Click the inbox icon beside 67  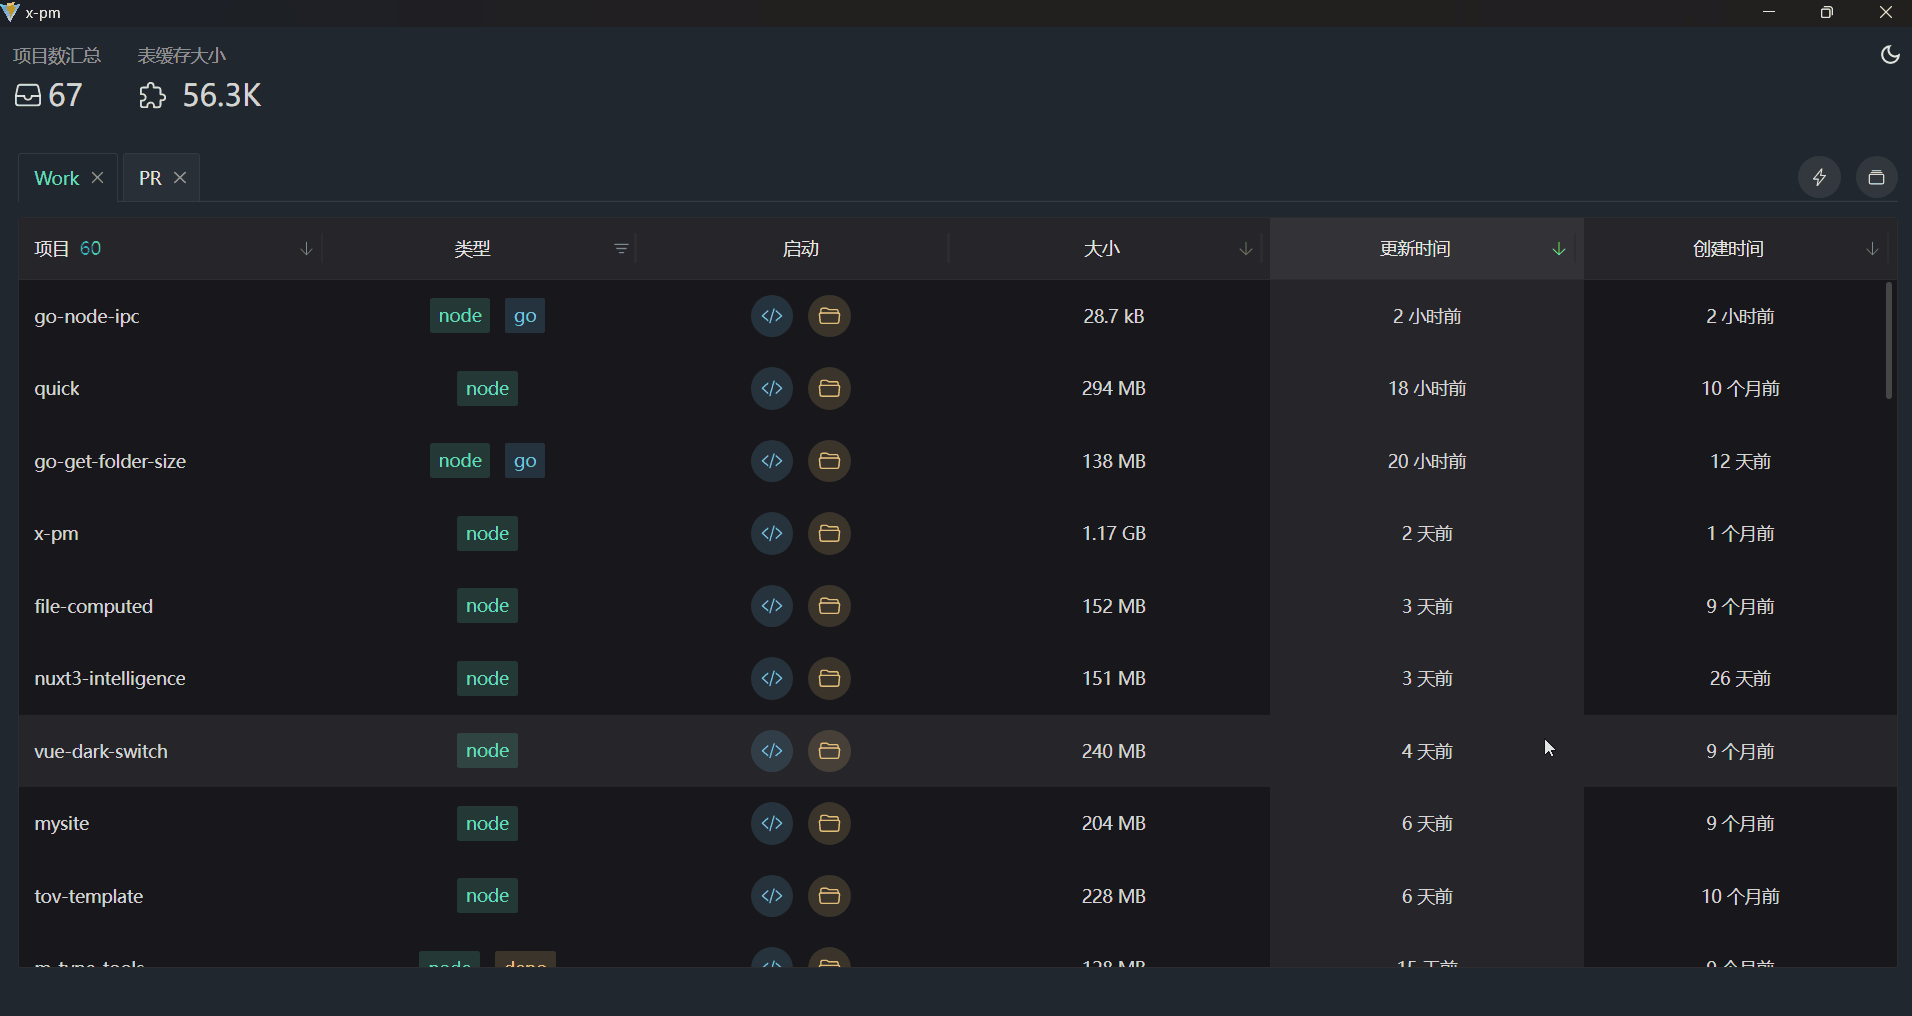pos(28,95)
